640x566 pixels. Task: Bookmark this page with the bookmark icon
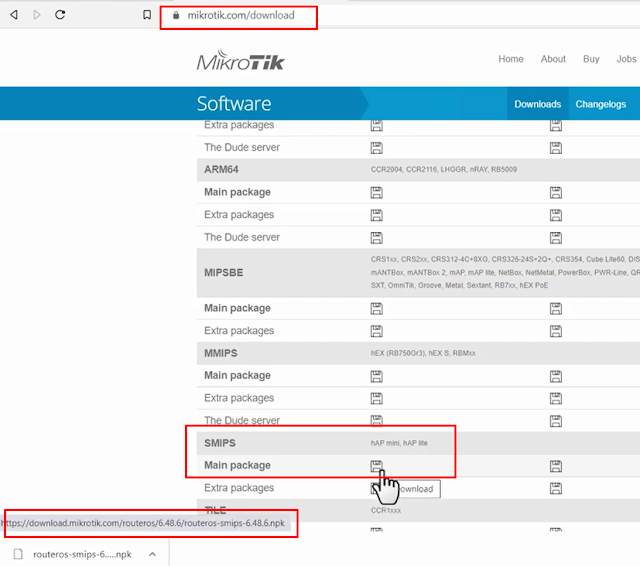click(147, 15)
